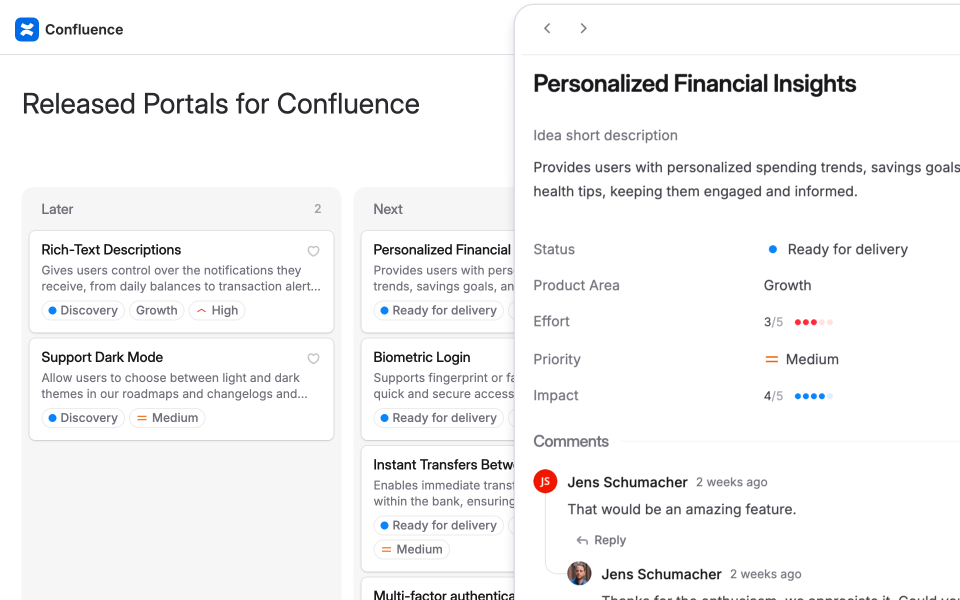The width and height of the screenshot is (960, 600).
Task: Change the Medium priority field value
Action: coord(802,359)
